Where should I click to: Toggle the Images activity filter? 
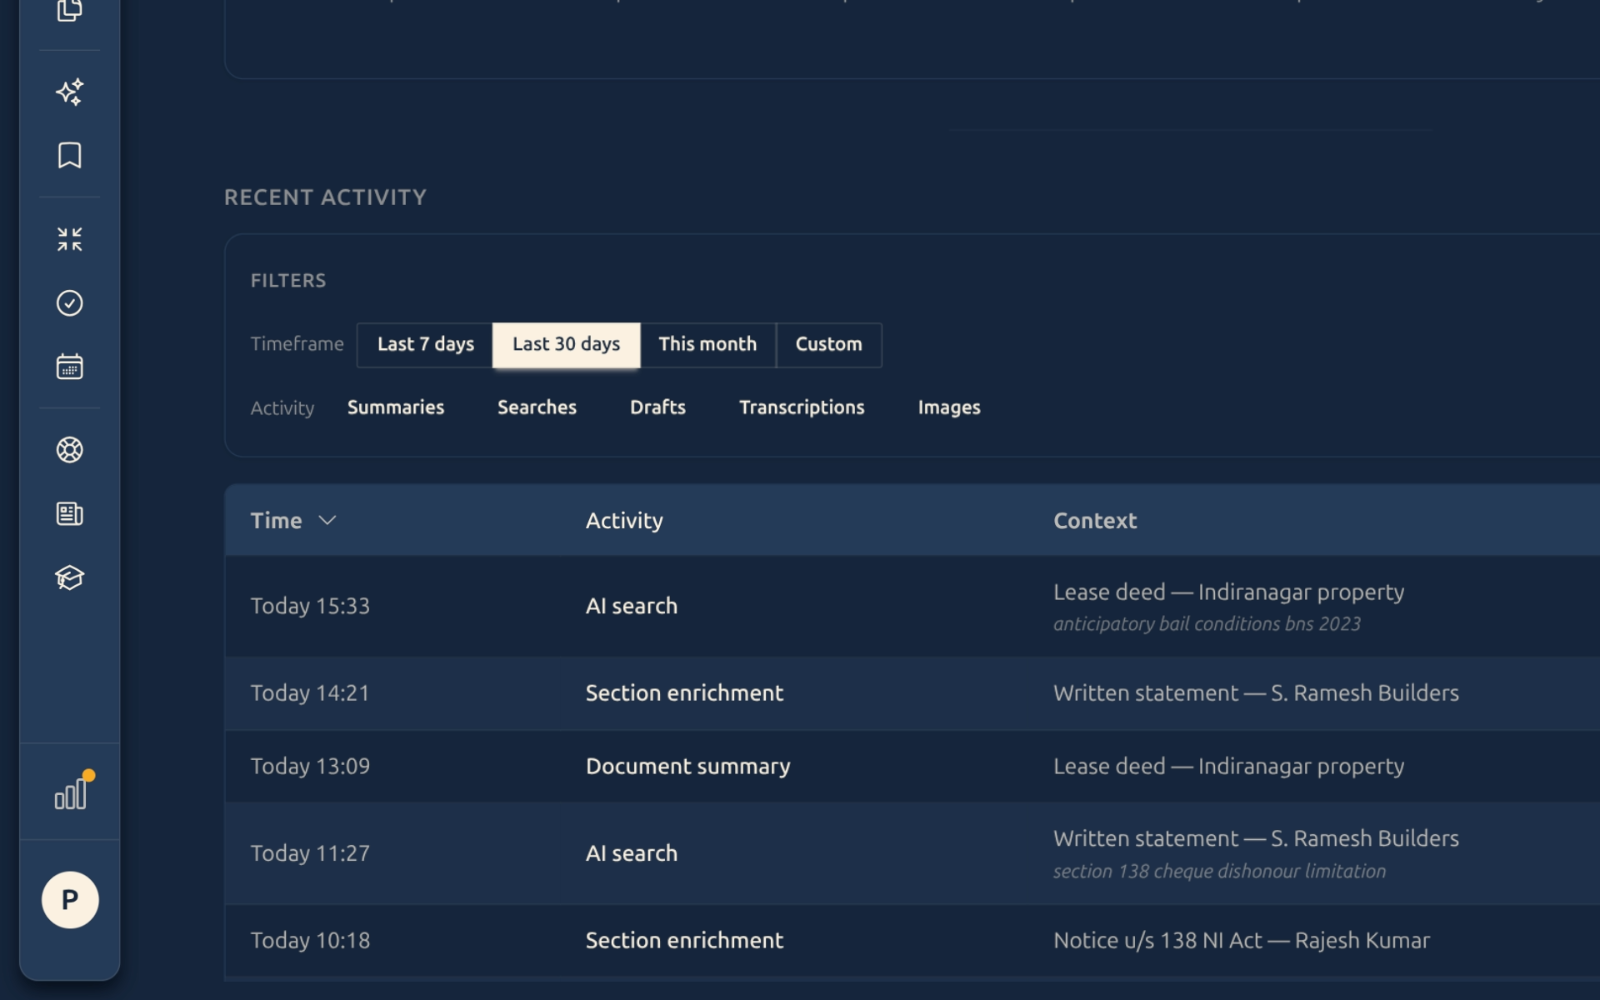[x=949, y=407]
